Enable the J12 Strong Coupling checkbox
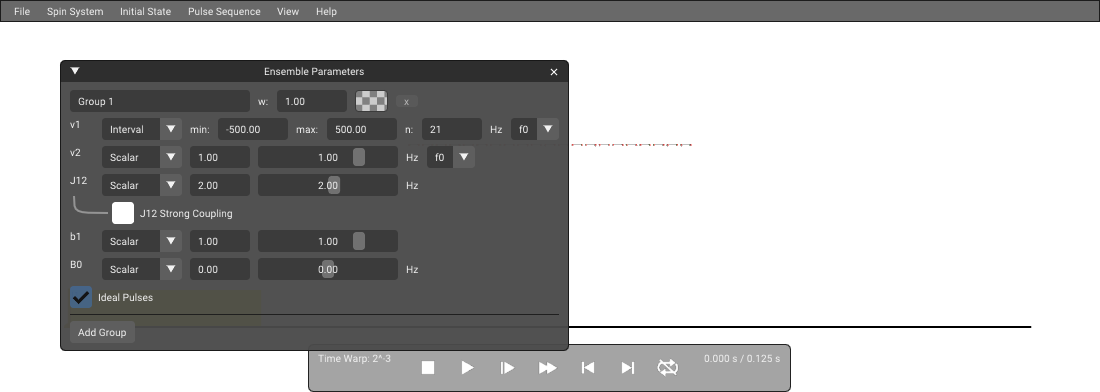Screen dimensions: 1100x392 click(x=123, y=213)
